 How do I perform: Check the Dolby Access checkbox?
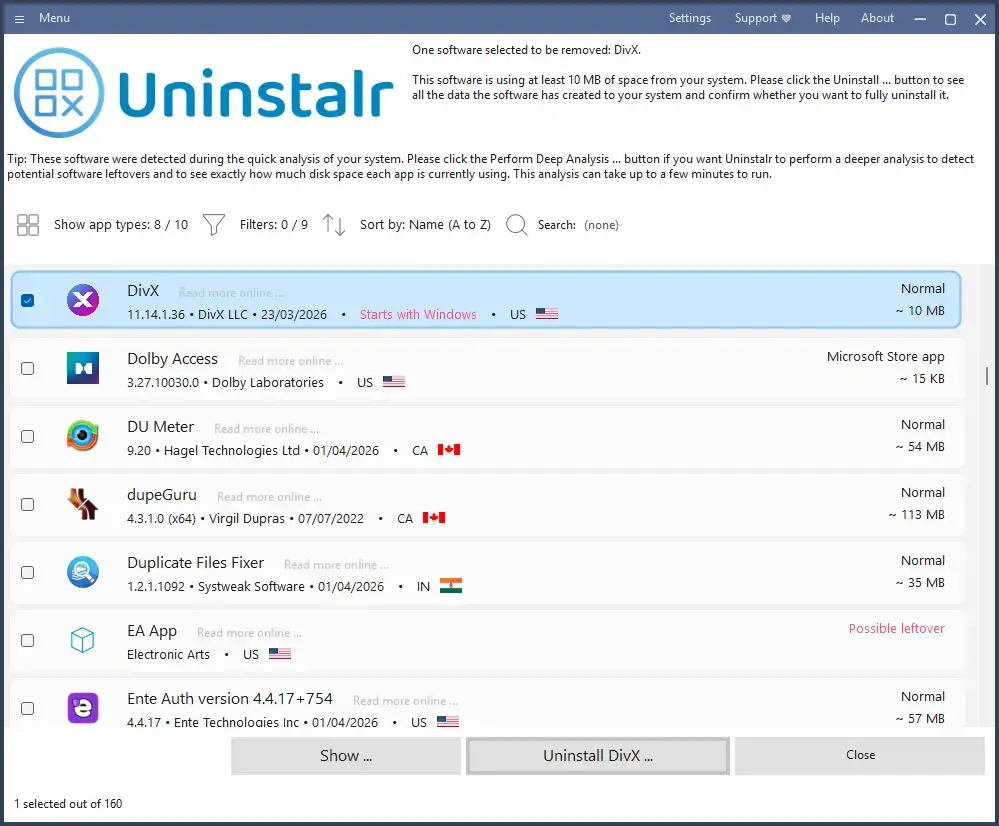click(x=27, y=368)
